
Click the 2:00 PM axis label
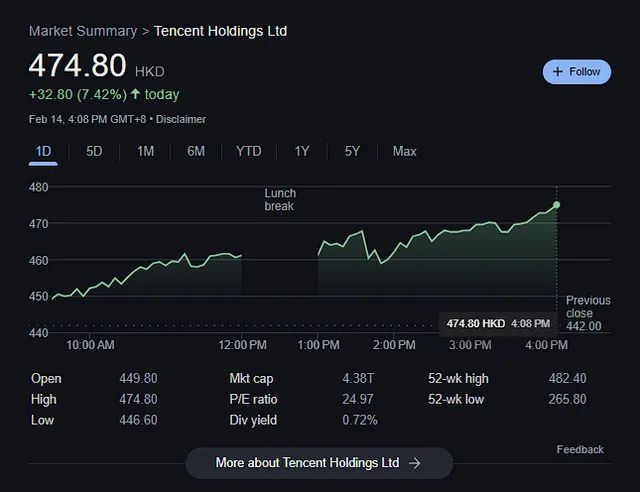394,345
